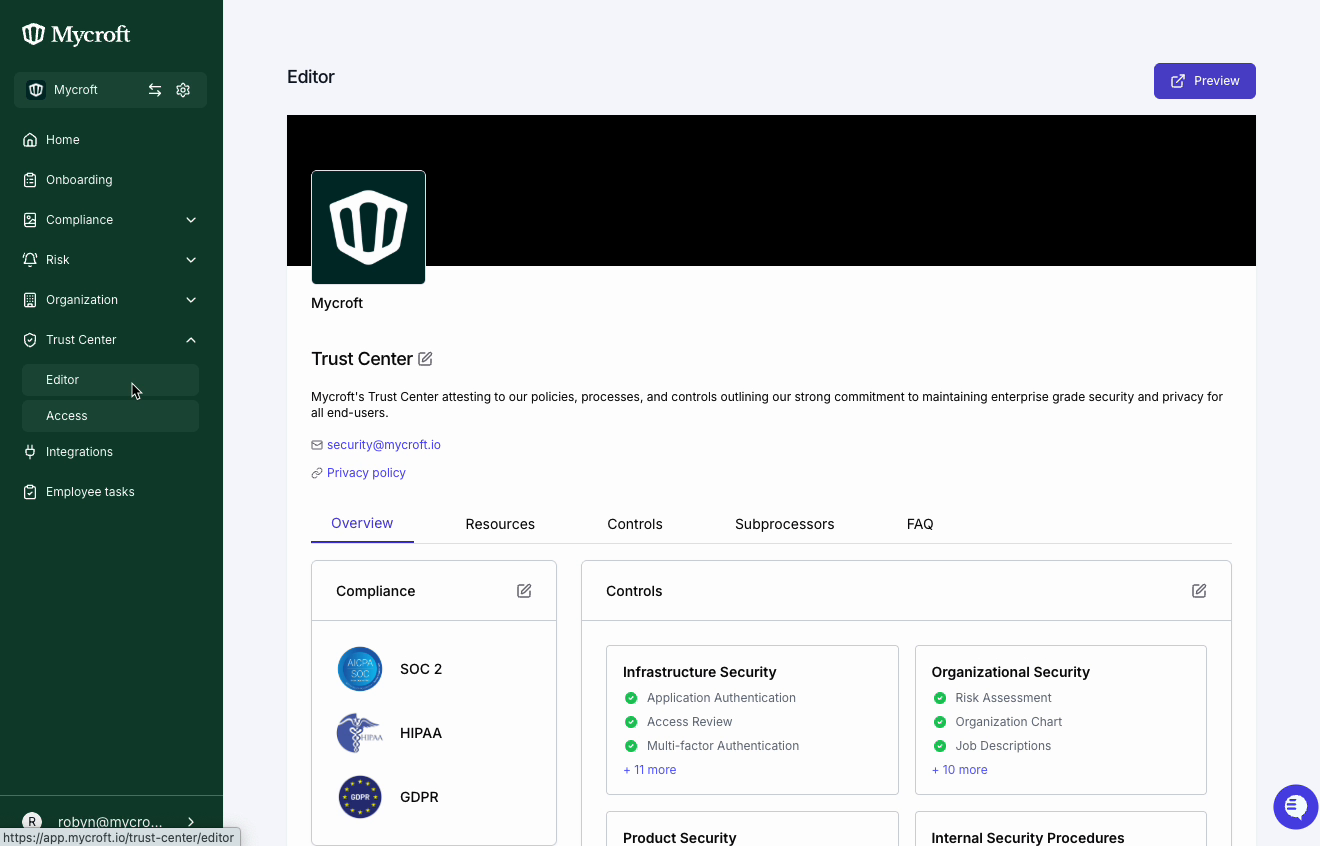Click the Compliance card edit icon
The height and width of the screenshot is (846, 1320).
click(x=524, y=591)
